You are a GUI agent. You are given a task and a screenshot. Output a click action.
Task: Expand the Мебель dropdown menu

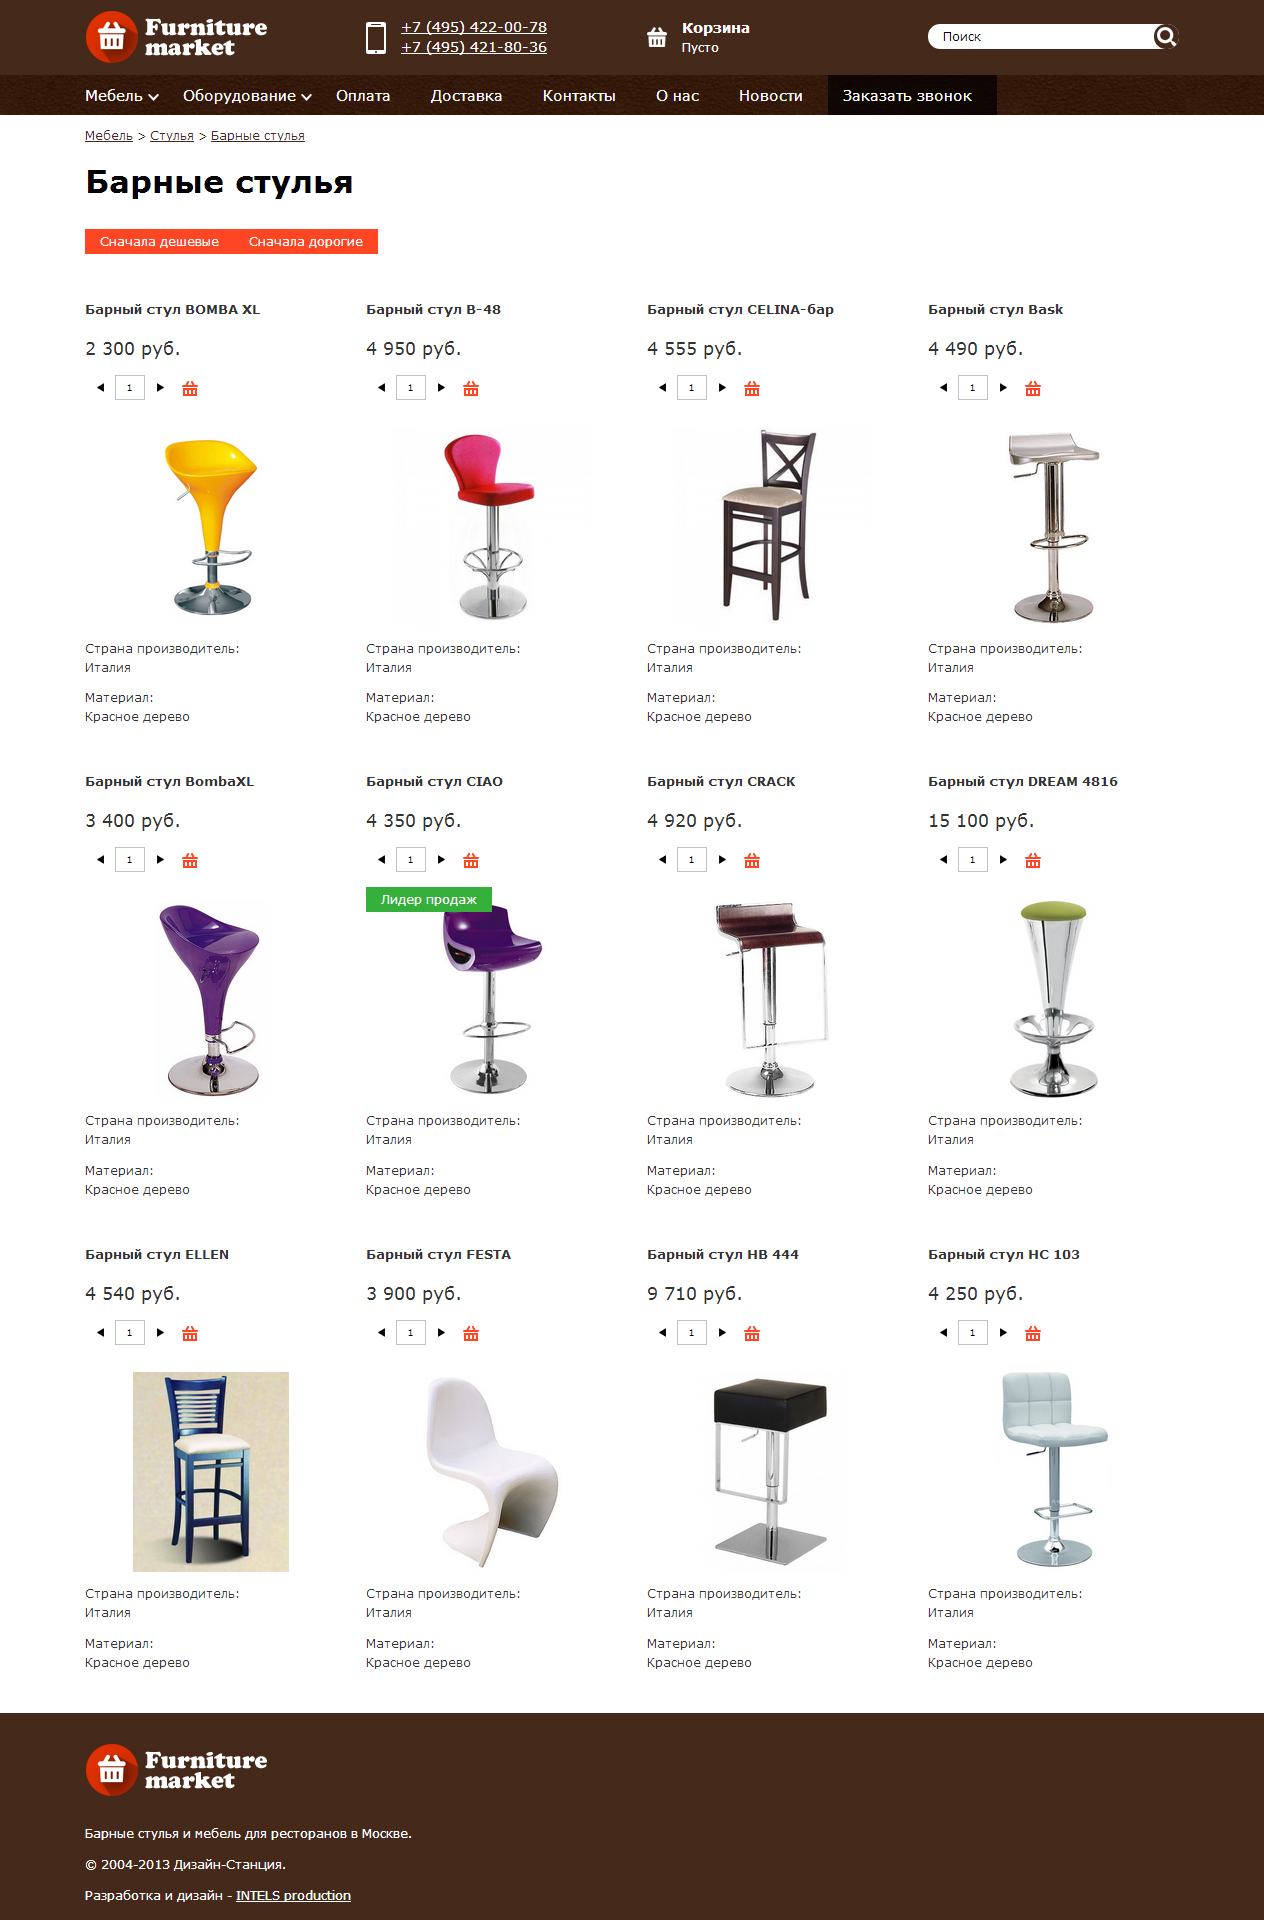[x=121, y=96]
